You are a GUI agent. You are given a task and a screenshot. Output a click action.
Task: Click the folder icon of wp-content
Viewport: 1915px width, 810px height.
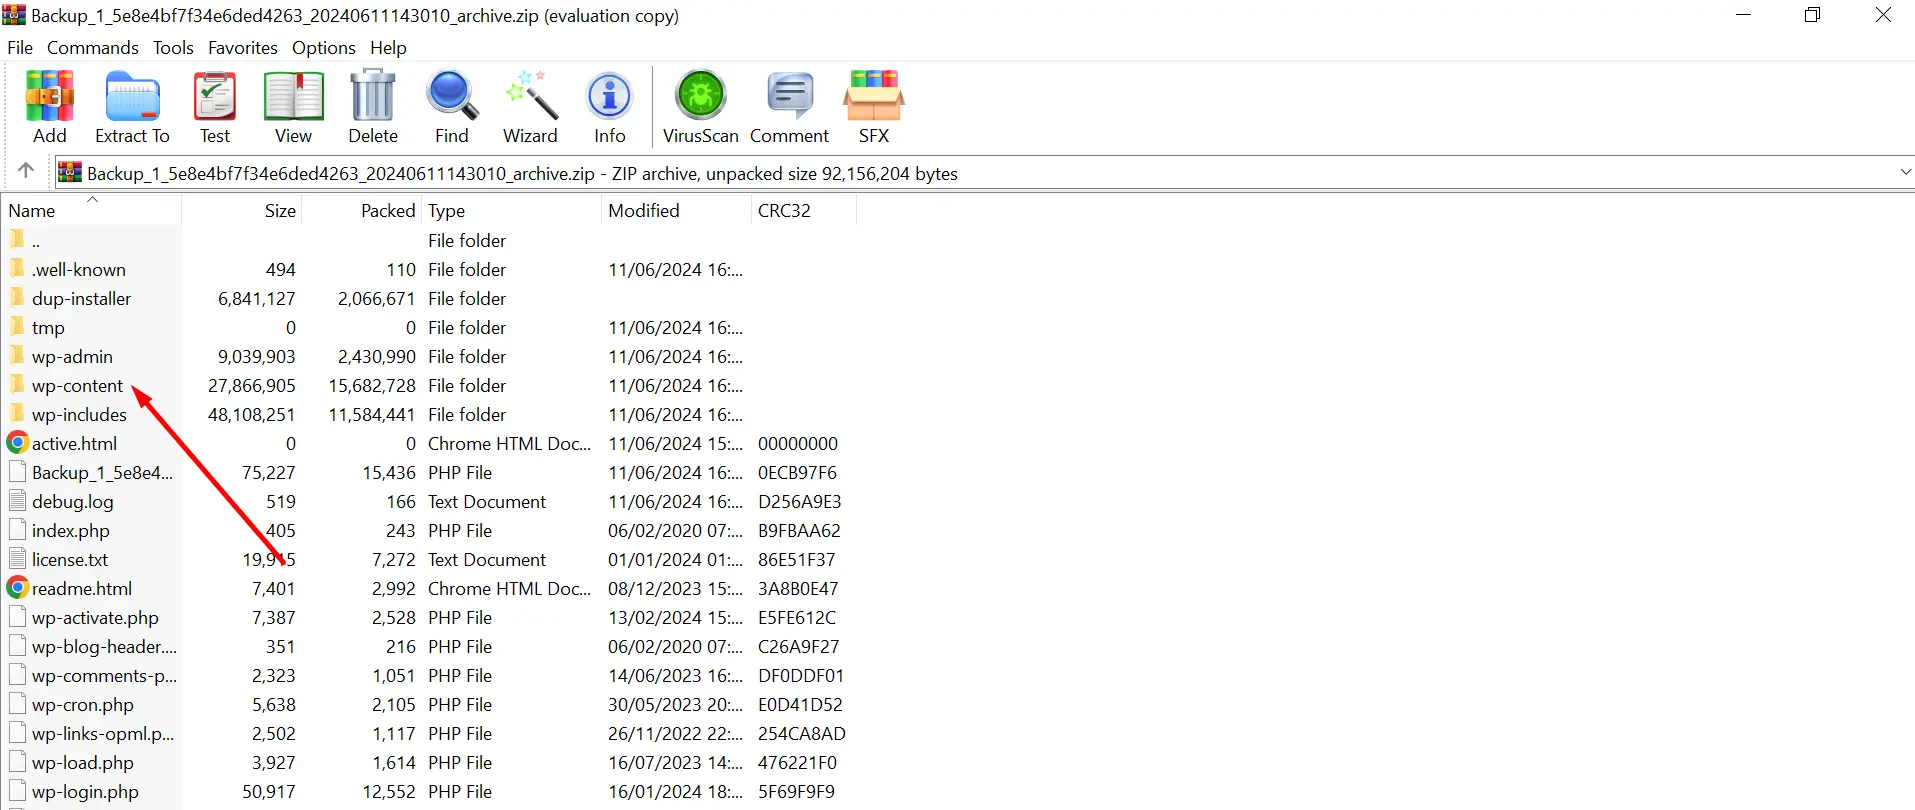coord(17,385)
